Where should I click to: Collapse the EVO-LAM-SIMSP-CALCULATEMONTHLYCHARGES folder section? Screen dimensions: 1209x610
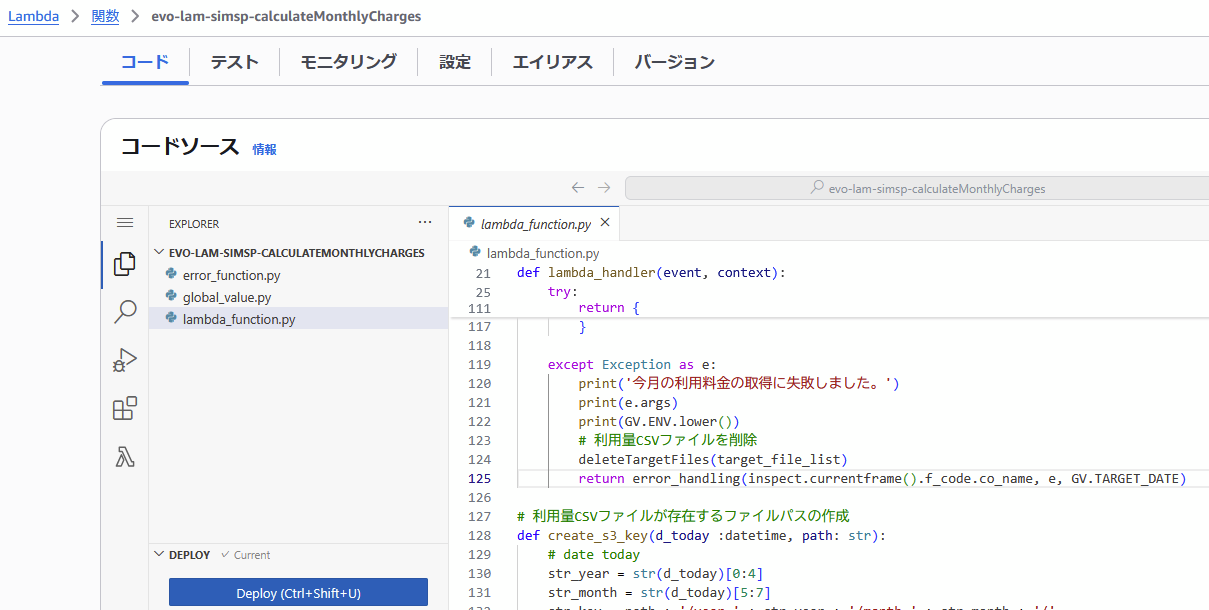pyautogui.click(x=159, y=253)
